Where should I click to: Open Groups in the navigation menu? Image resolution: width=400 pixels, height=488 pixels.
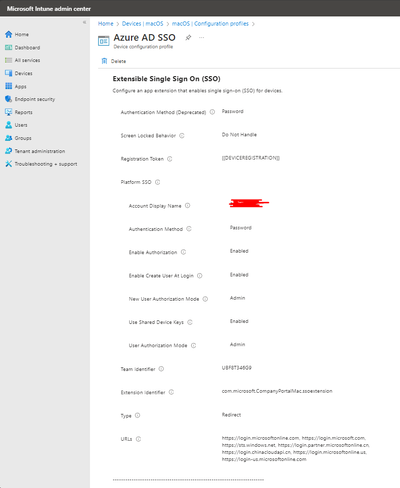(23, 138)
